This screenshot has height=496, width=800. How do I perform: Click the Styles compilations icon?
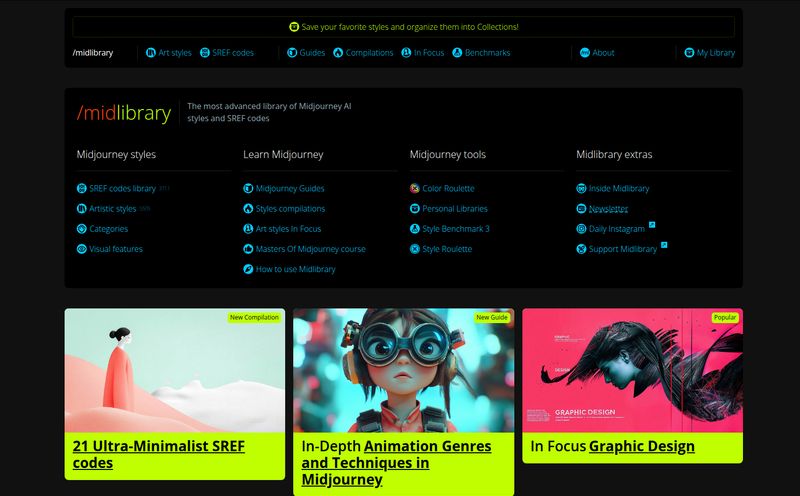248,209
